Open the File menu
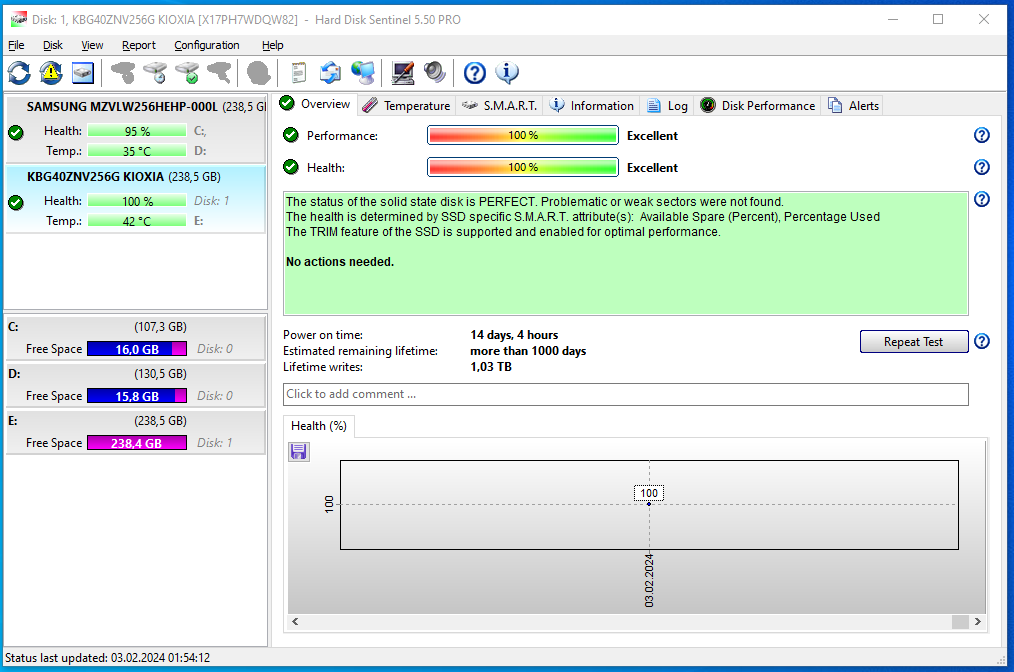 point(16,45)
